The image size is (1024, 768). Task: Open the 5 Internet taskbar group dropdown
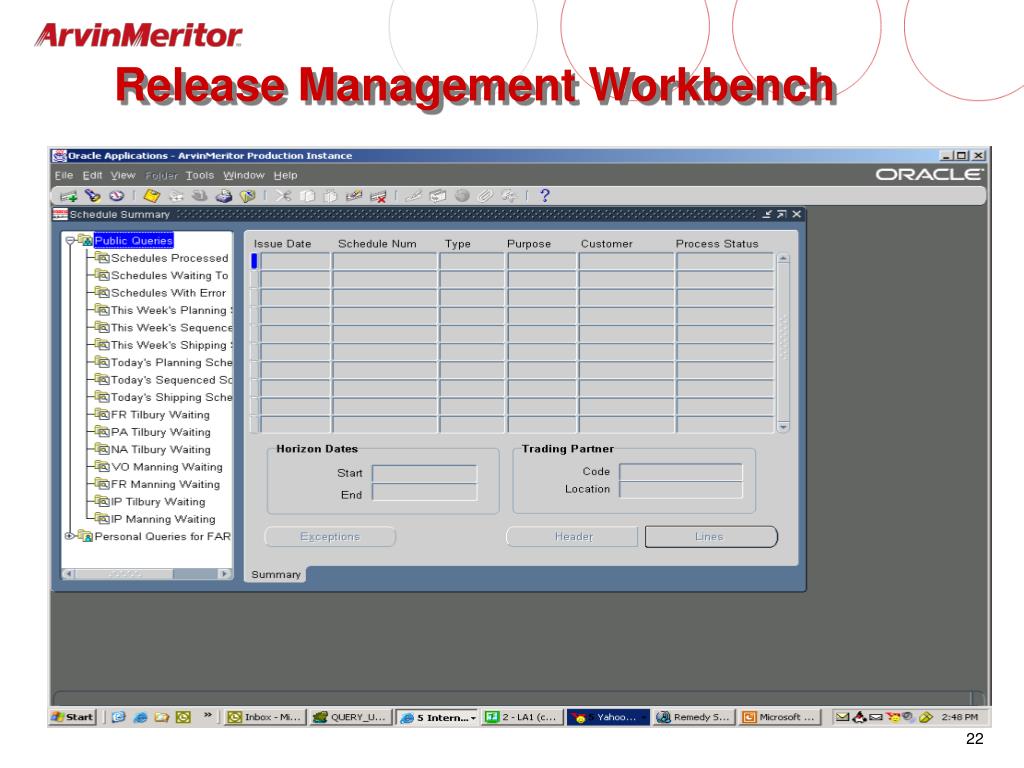tap(473, 718)
